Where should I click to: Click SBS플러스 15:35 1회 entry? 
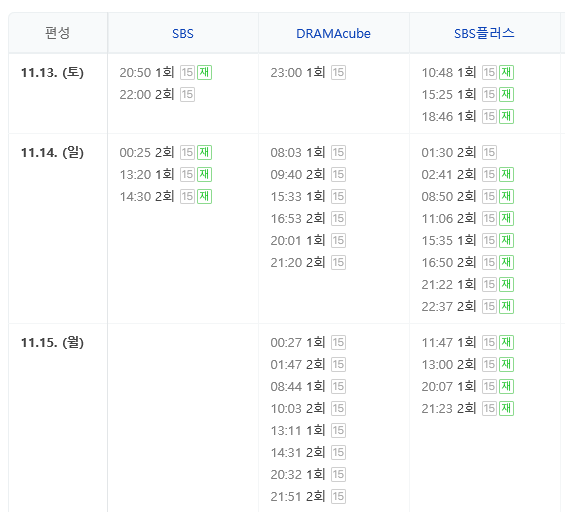pyautogui.click(x=468, y=240)
